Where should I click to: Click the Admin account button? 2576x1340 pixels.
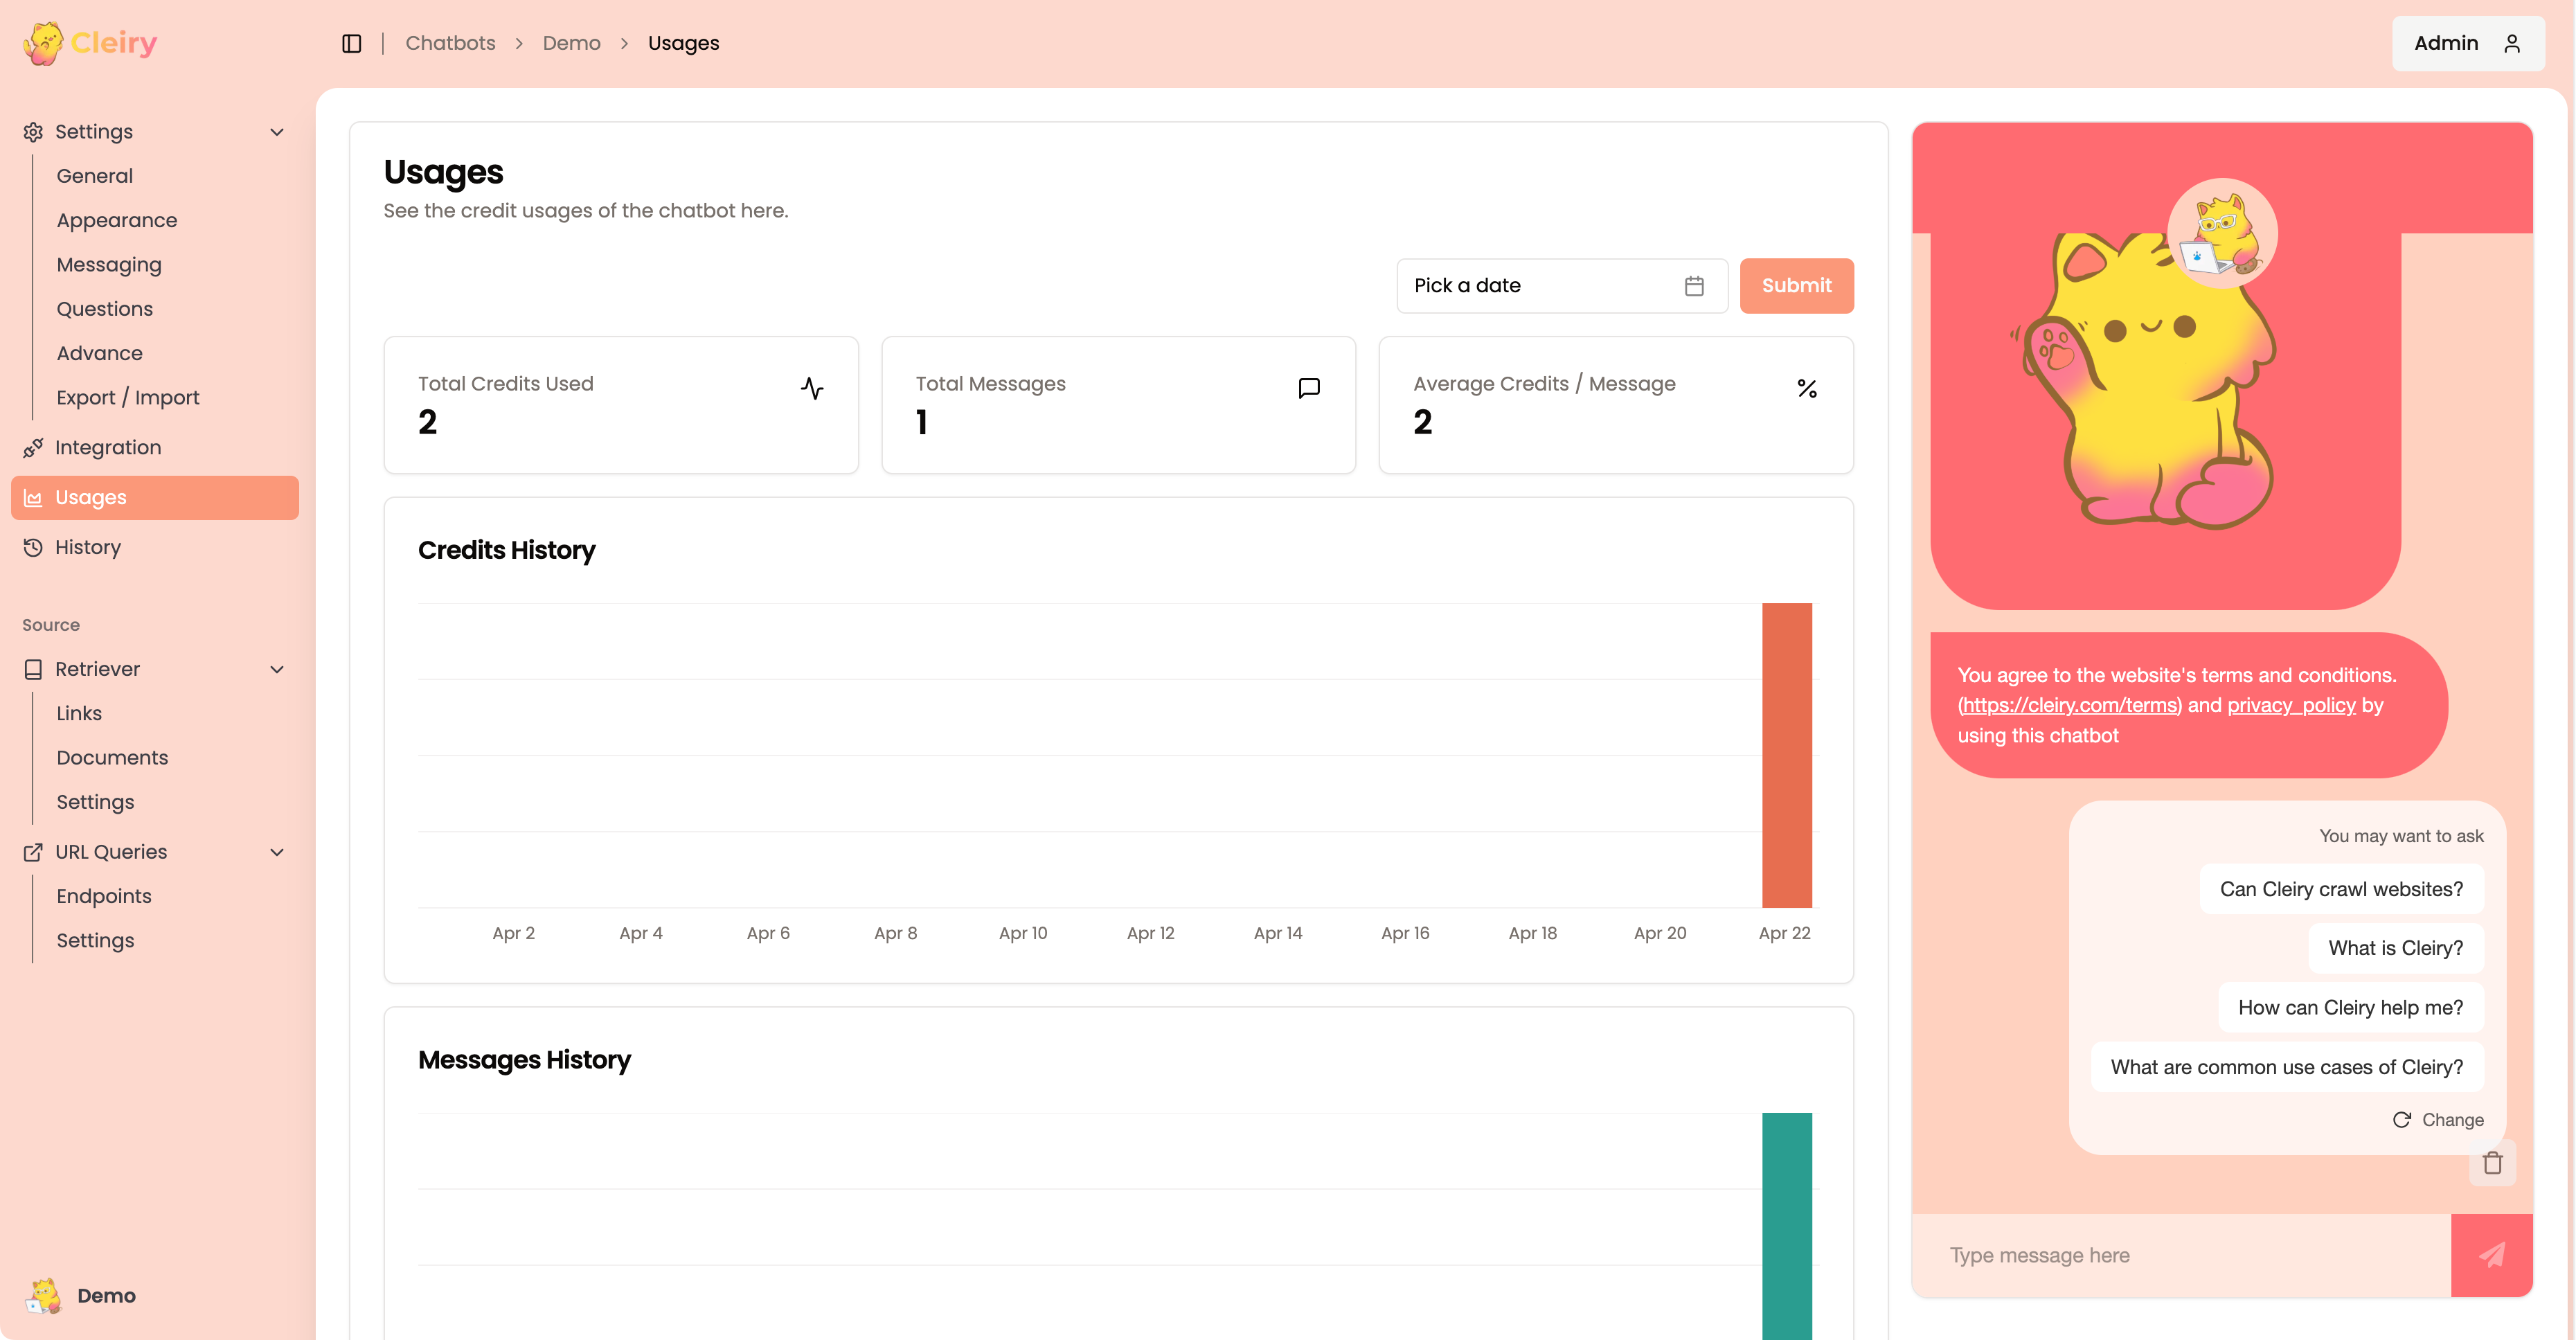click(2468, 43)
